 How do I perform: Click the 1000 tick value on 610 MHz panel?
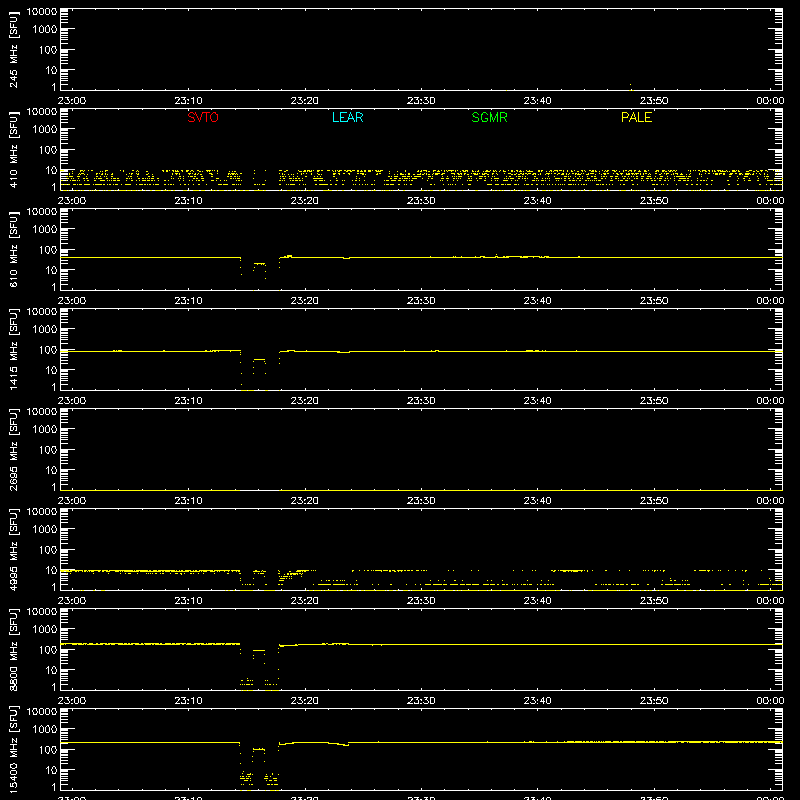pos(45,230)
